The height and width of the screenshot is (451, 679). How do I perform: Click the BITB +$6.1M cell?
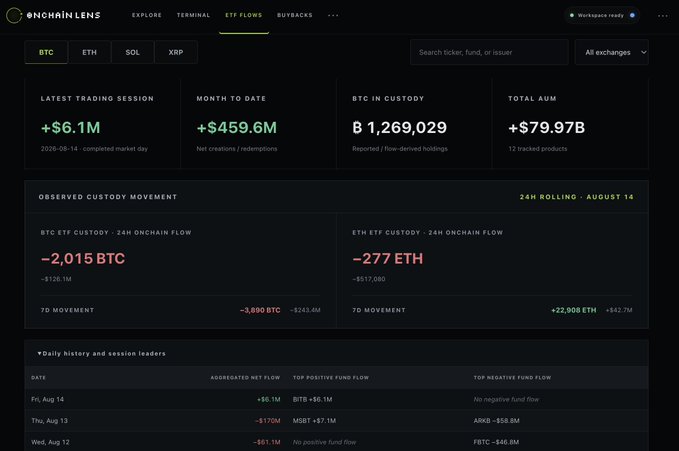313,399
